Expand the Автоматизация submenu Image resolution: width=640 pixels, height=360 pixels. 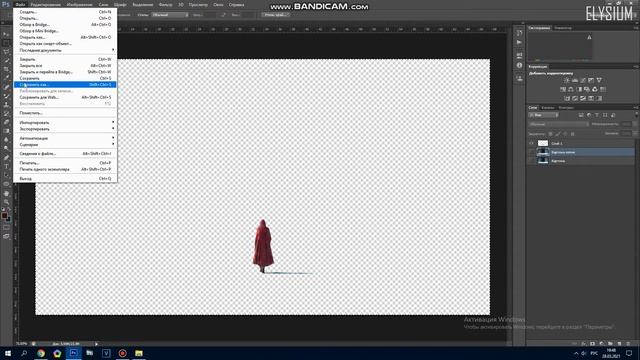pyautogui.click(x=65, y=138)
